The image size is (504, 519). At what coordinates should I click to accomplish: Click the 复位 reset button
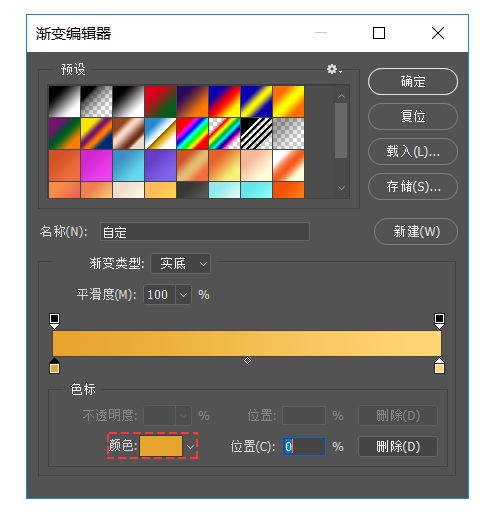click(x=413, y=117)
